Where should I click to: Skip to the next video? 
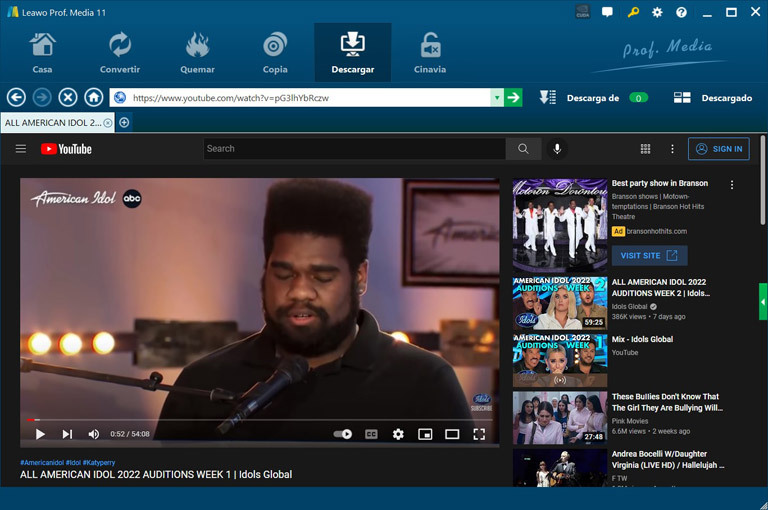(67, 434)
